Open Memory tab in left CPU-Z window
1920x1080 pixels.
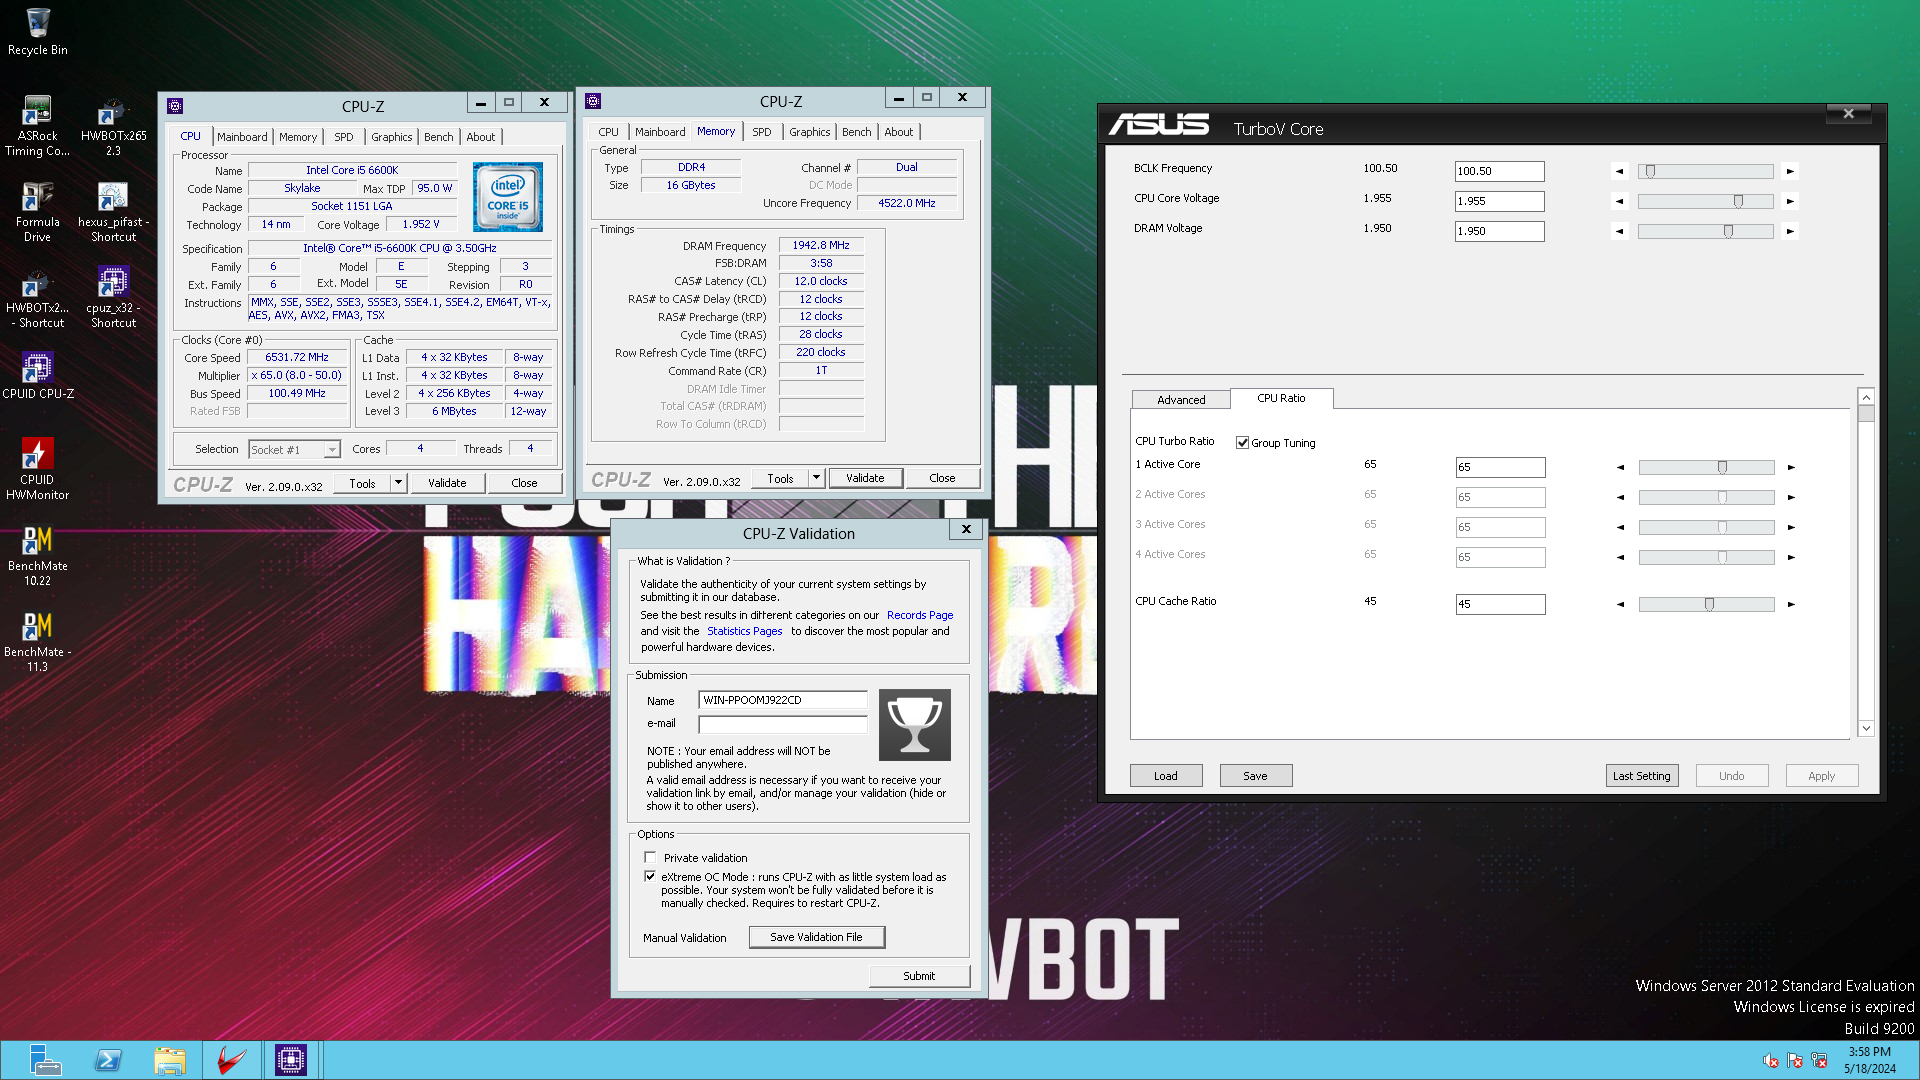click(x=298, y=137)
